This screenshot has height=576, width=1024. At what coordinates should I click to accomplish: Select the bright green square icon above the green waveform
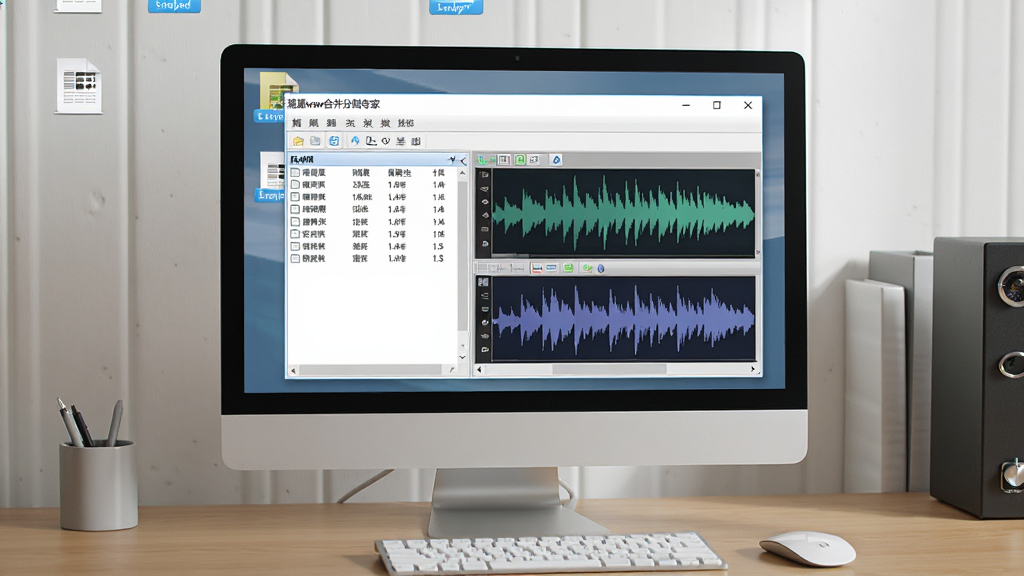(520, 160)
